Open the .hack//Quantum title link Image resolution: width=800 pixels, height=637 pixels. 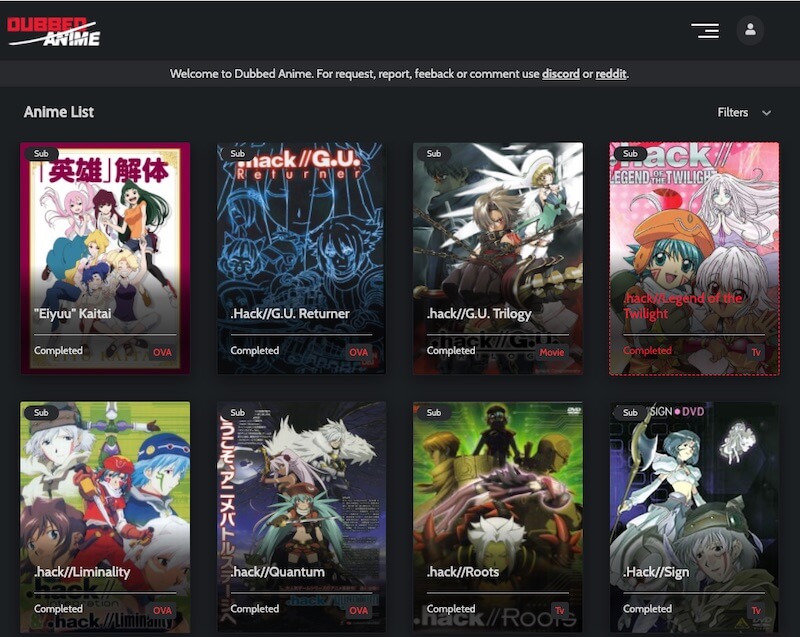point(278,572)
